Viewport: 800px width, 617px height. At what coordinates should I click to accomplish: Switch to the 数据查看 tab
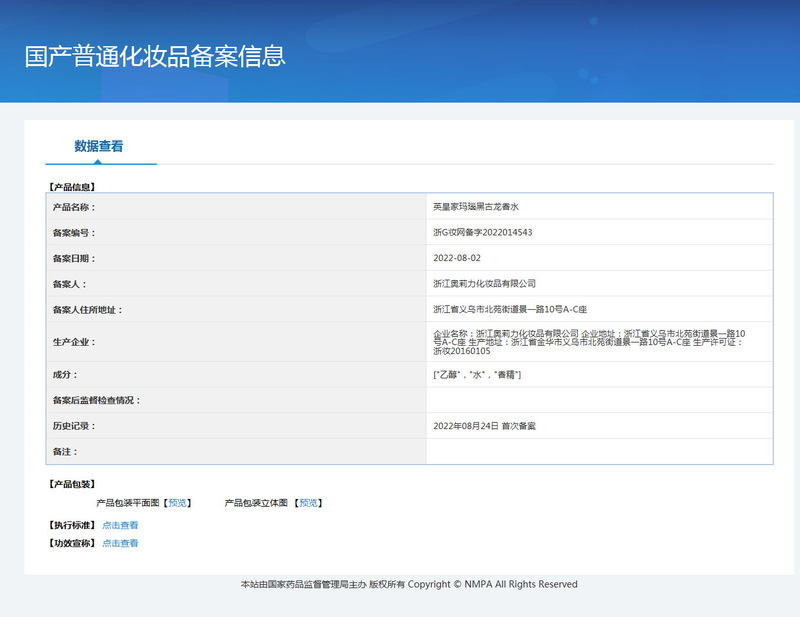[x=99, y=146]
